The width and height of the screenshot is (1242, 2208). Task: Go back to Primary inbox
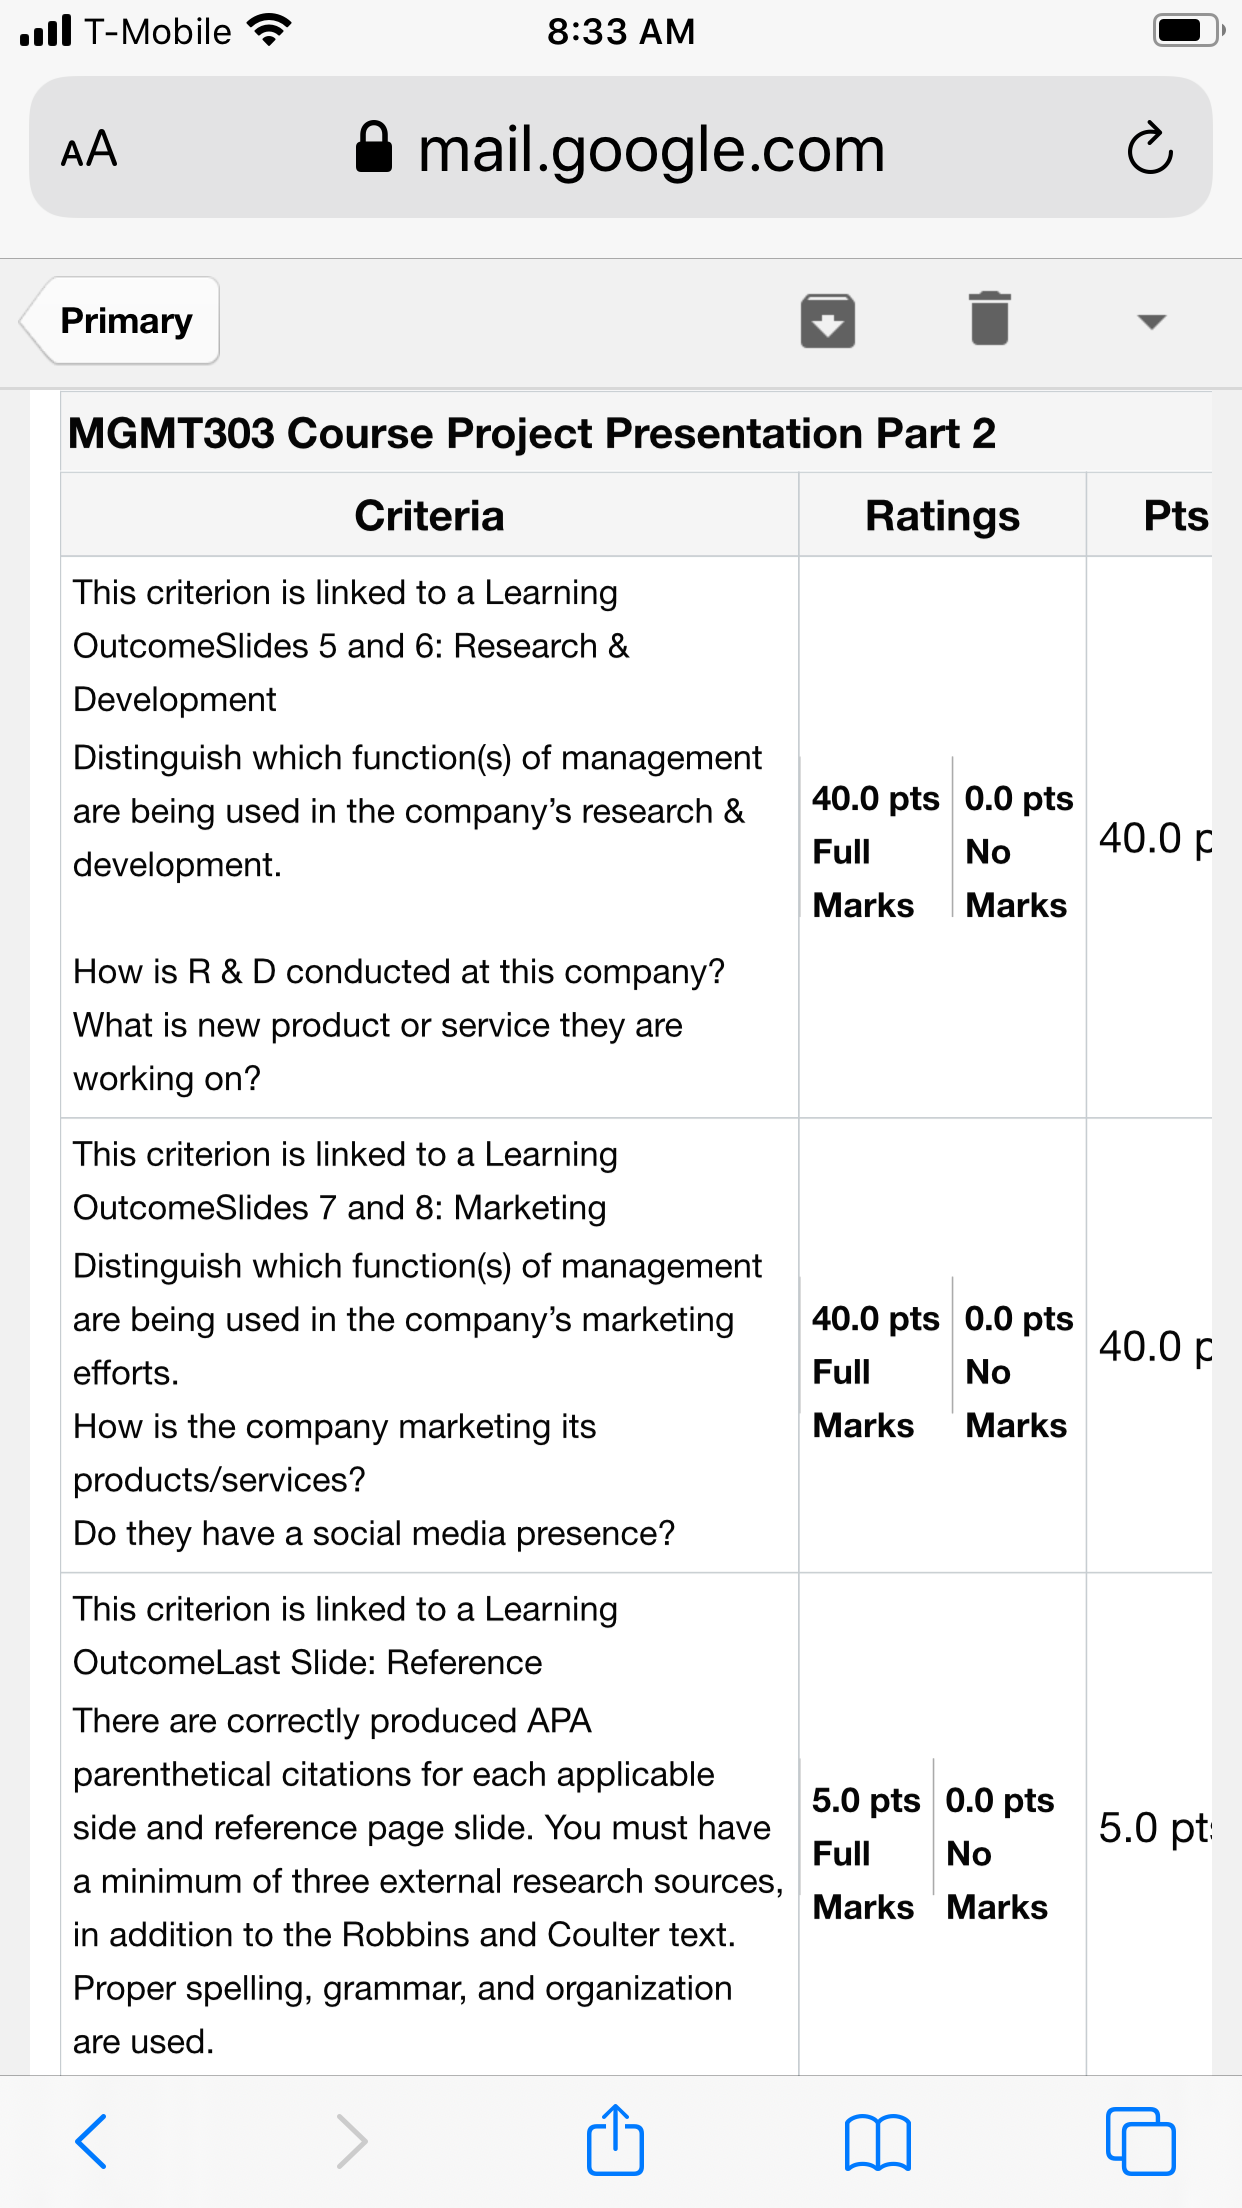pos(120,321)
